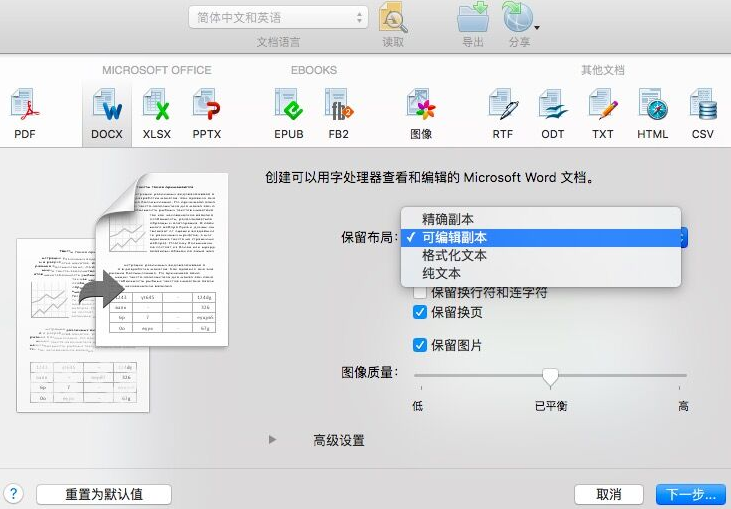This screenshot has width=731, height=509.
Task: Click the 读取 read icon in toolbar
Action: (393, 18)
